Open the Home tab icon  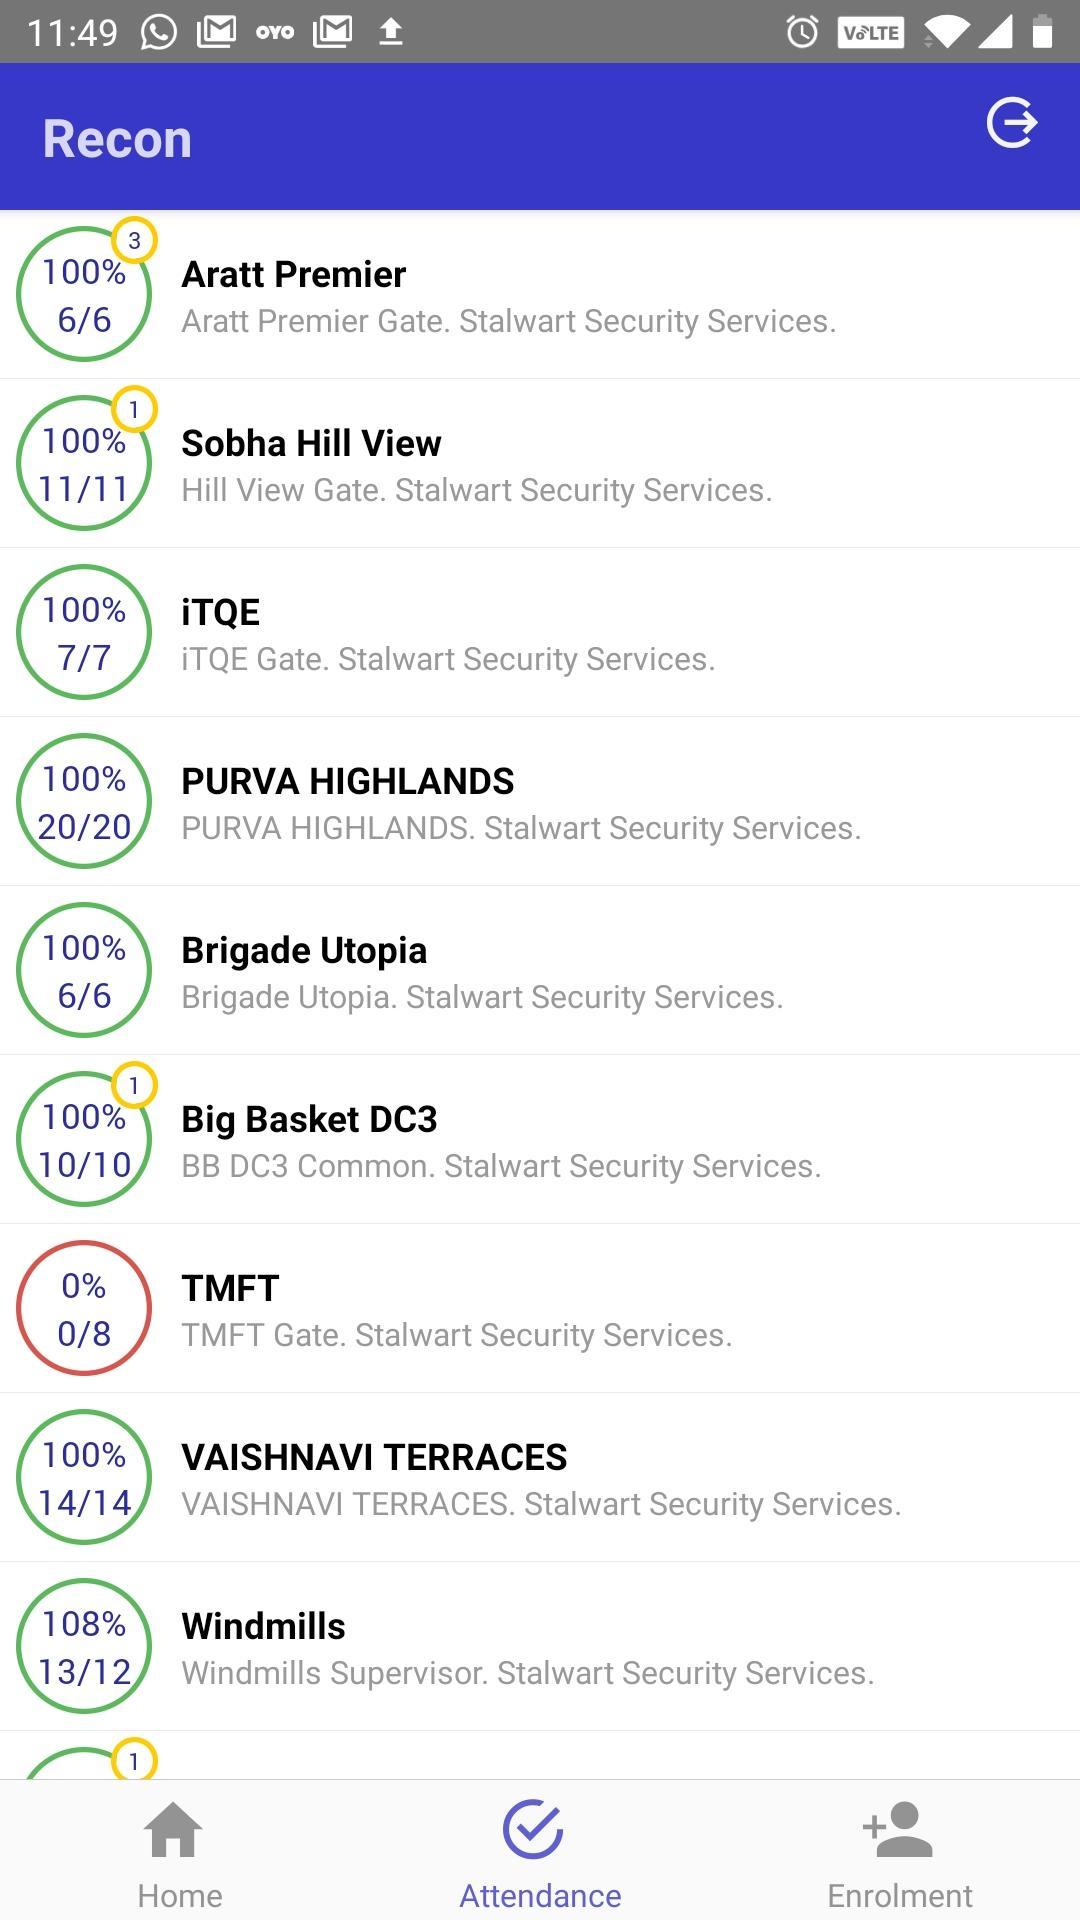(x=174, y=1830)
